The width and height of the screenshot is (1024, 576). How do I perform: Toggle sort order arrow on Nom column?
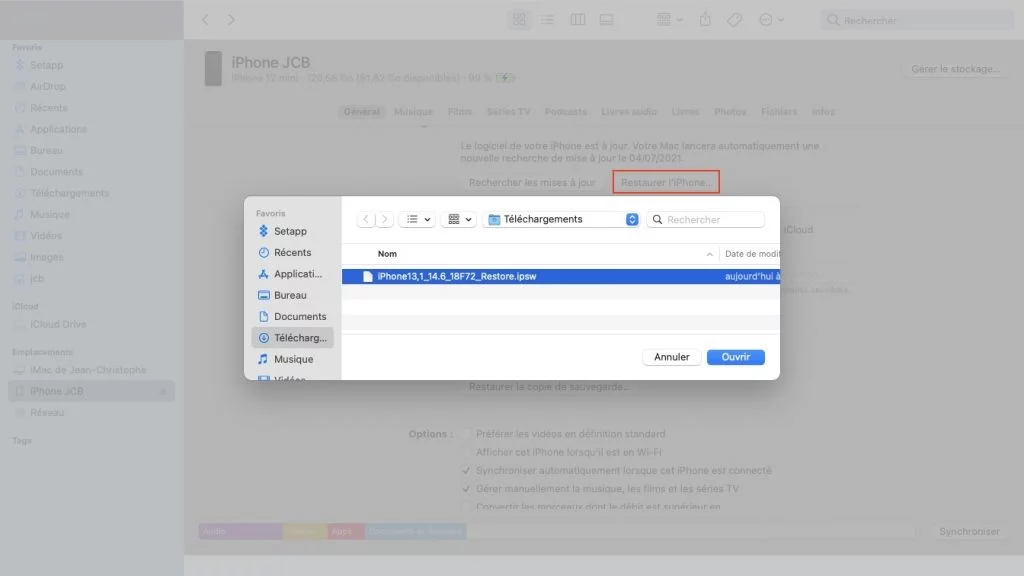click(709, 254)
